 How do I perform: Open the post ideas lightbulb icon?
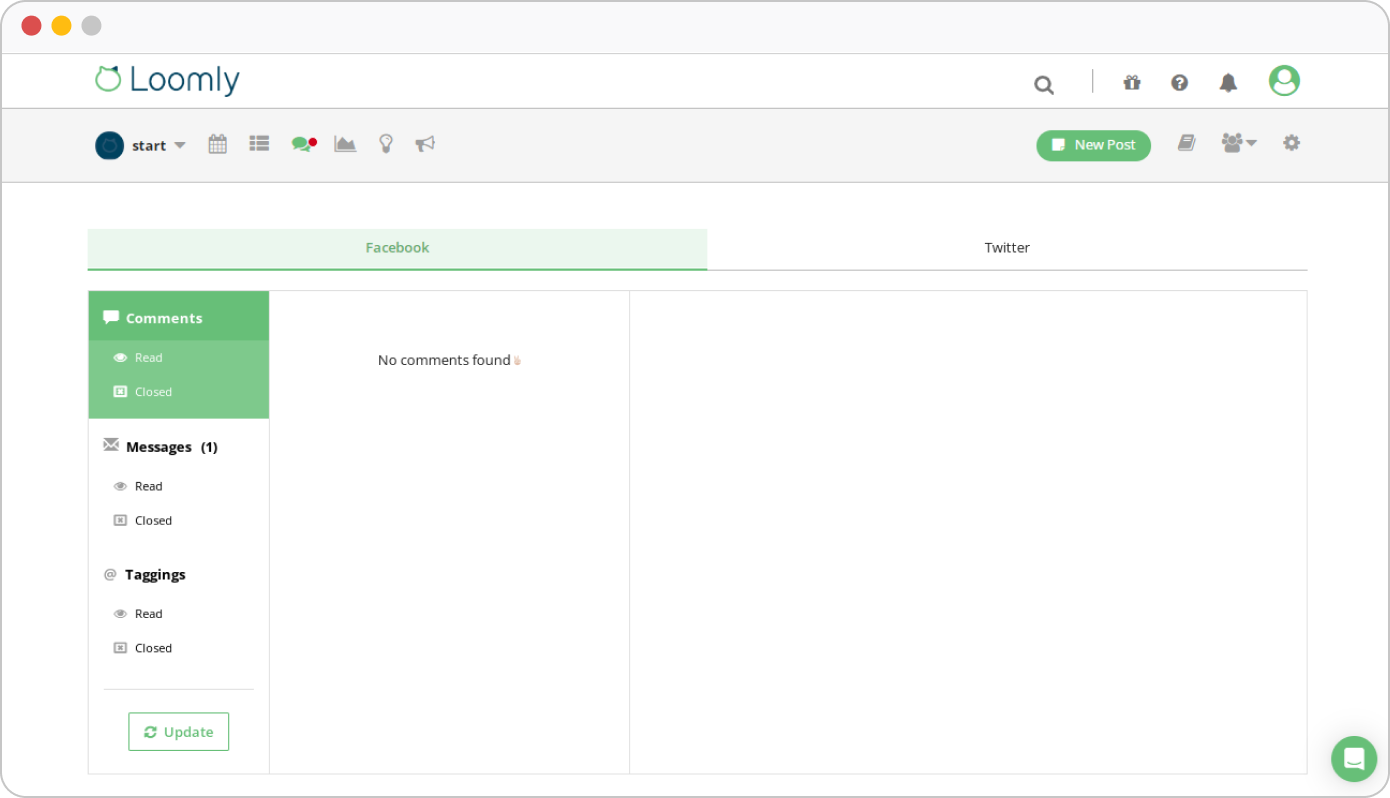[x=386, y=144]
